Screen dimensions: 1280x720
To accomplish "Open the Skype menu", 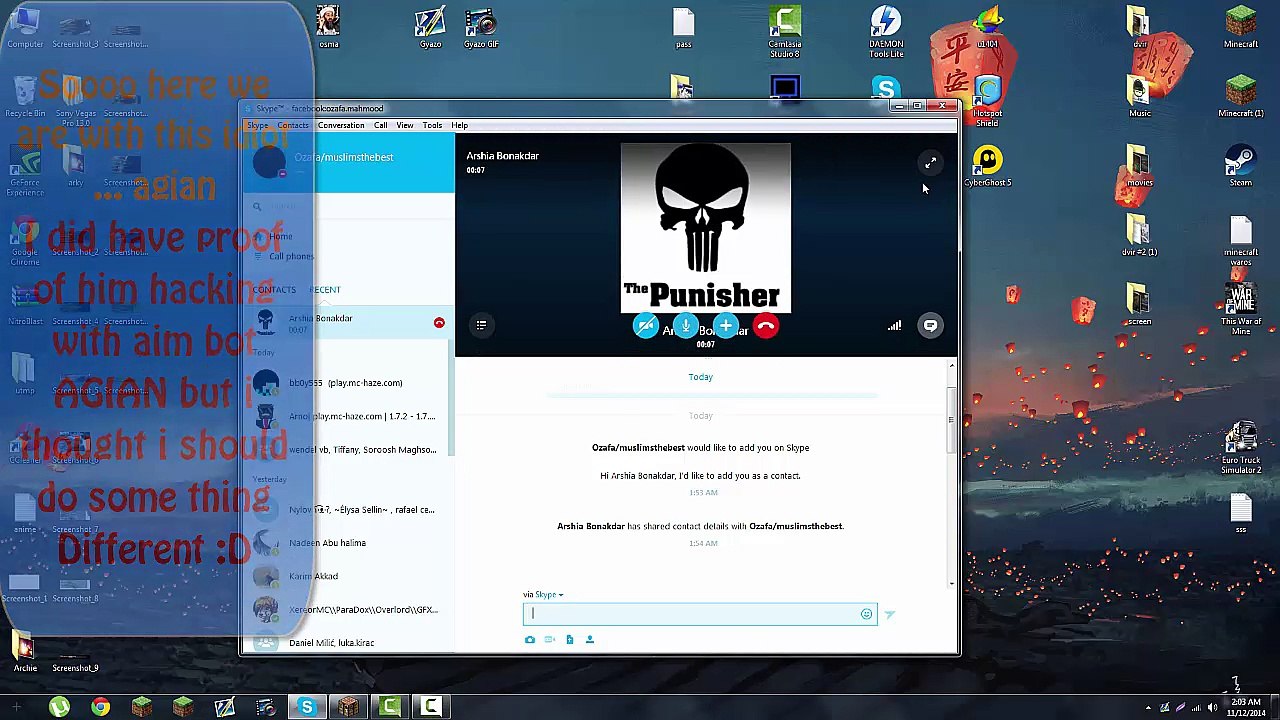I will click(x=258, y=126).
